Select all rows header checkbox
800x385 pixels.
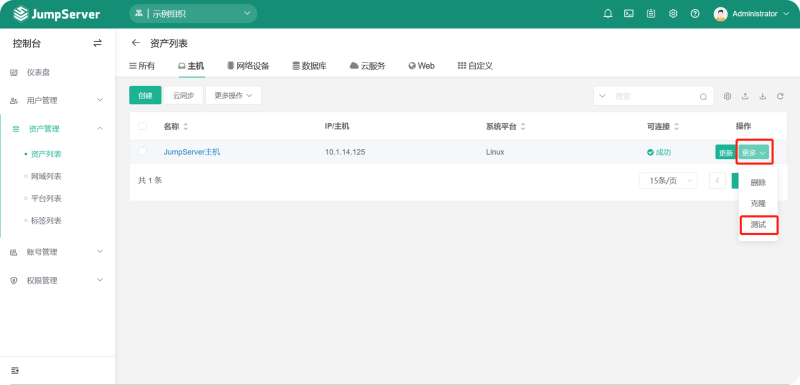143,126
